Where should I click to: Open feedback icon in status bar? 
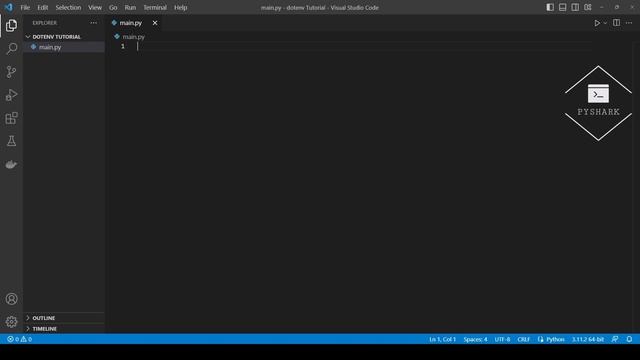pos(615,339)
